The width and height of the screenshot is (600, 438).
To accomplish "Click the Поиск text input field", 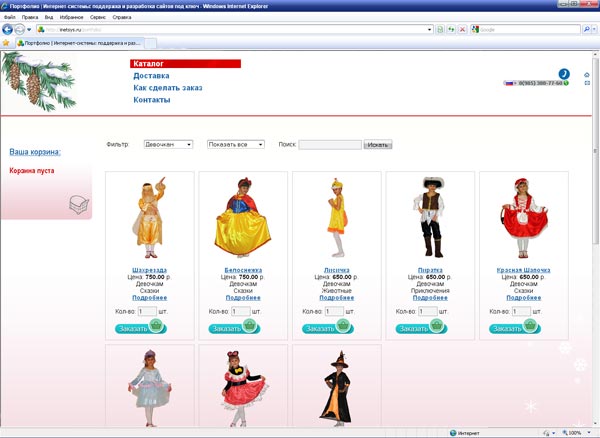I will (330, 145).
